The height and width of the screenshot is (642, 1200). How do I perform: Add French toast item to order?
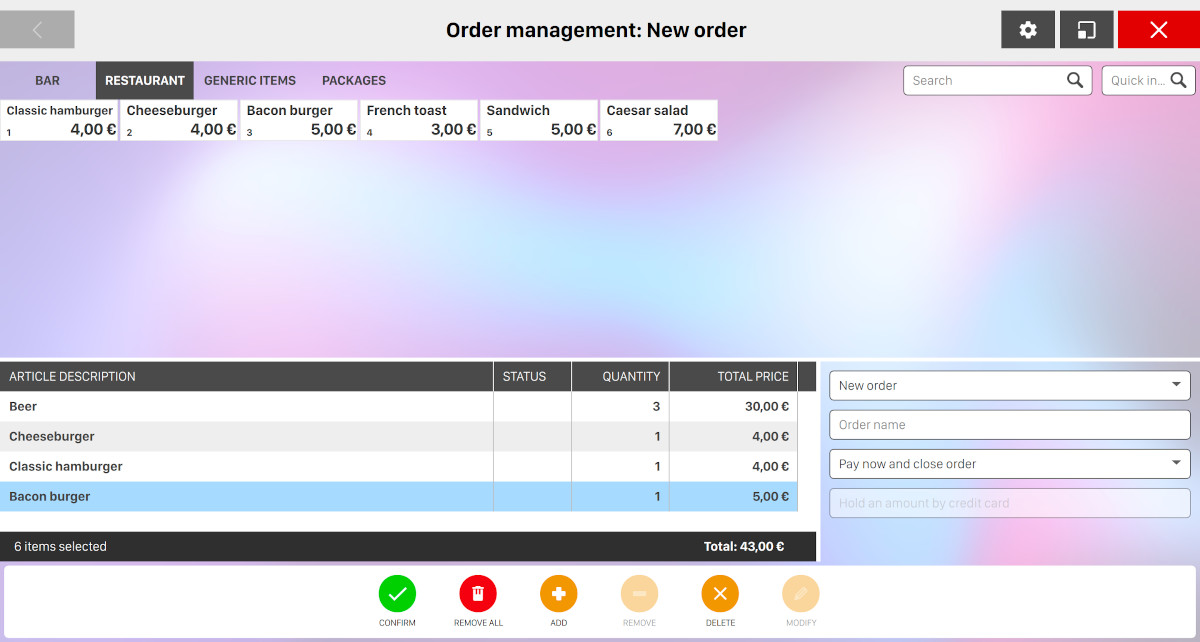click(419, 120)
